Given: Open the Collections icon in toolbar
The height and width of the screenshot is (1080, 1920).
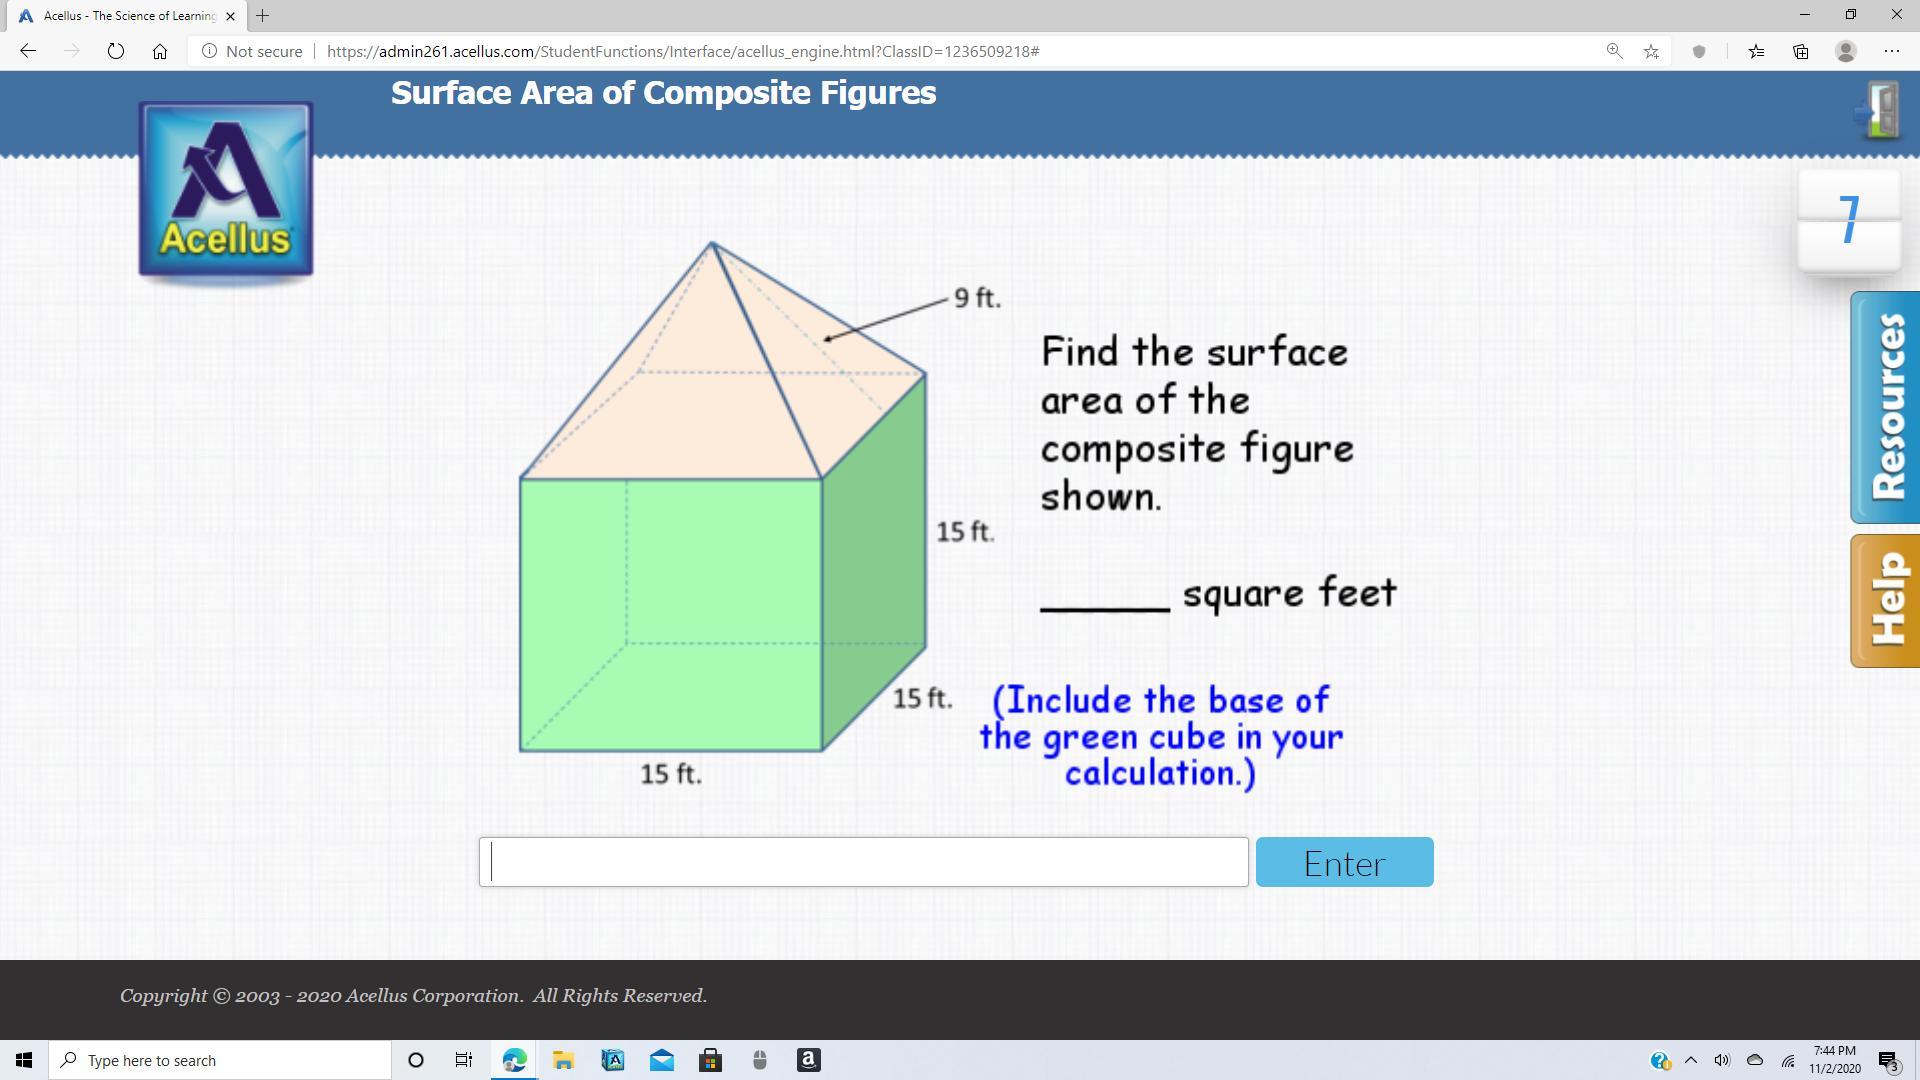Looking at the screenshot, I should tap(1801, 51).
